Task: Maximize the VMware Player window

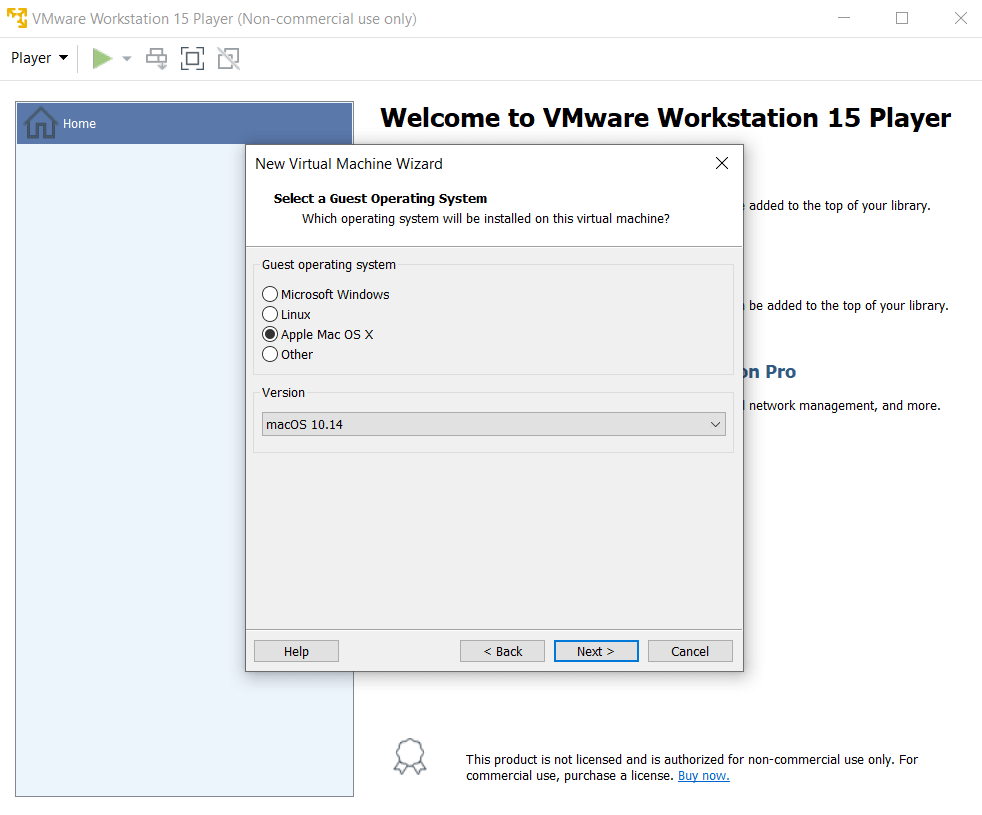Action: click(x=902, y=18)
